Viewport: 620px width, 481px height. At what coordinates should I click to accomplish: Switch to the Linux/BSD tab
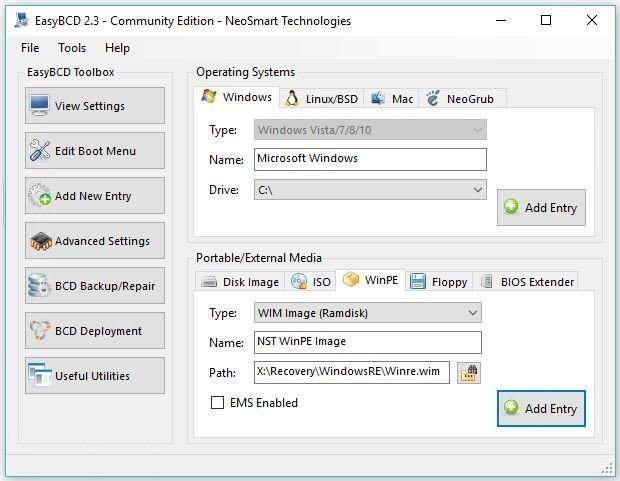322,98
